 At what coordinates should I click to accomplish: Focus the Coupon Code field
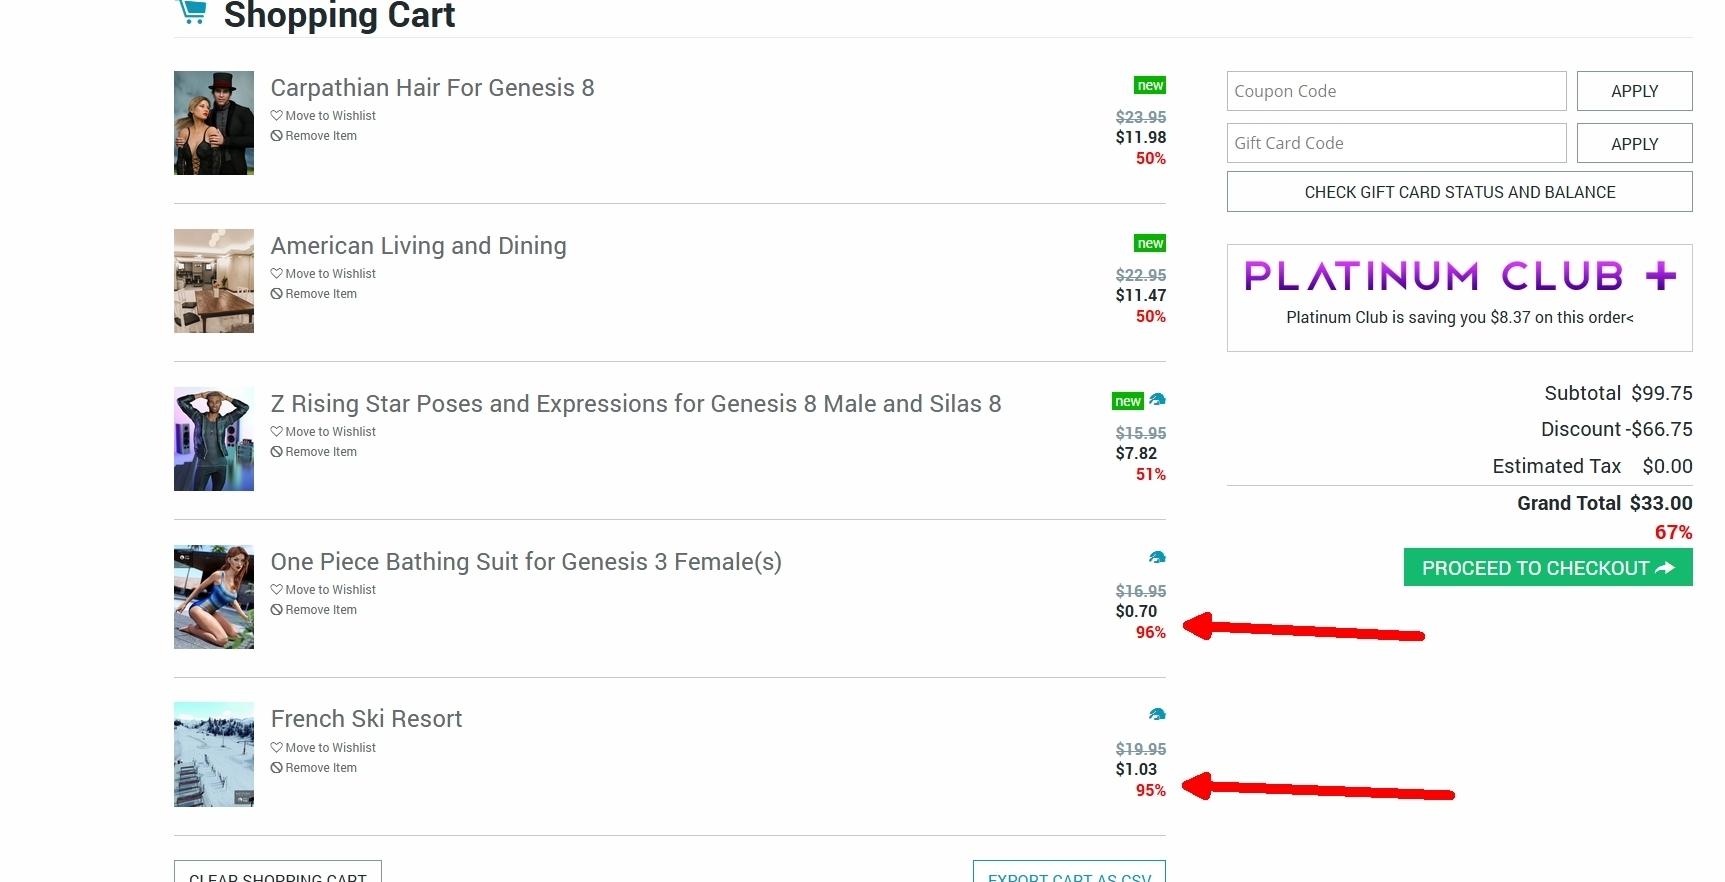coord(1396,91)
